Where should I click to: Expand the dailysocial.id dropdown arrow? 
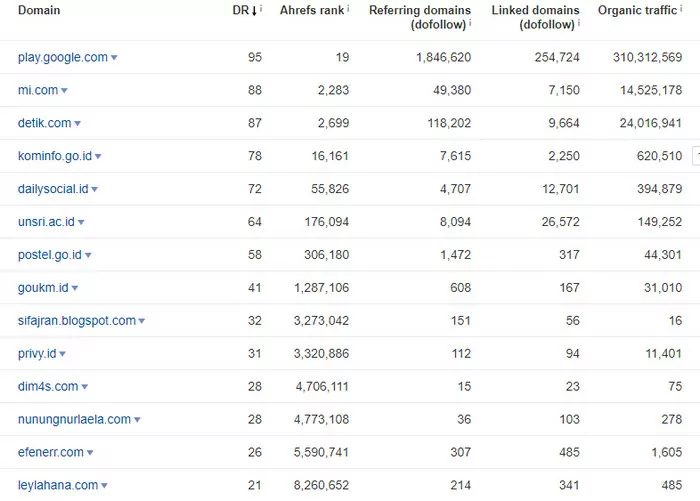coord(94,190)
